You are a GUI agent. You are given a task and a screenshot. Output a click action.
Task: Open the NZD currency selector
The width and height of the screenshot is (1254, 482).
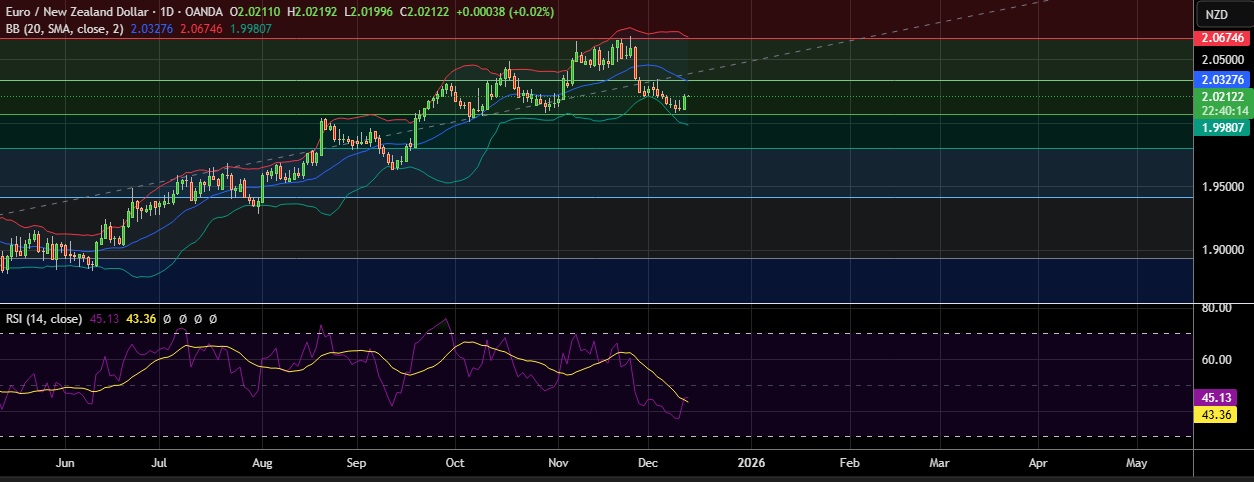(x=1216, y=14)
